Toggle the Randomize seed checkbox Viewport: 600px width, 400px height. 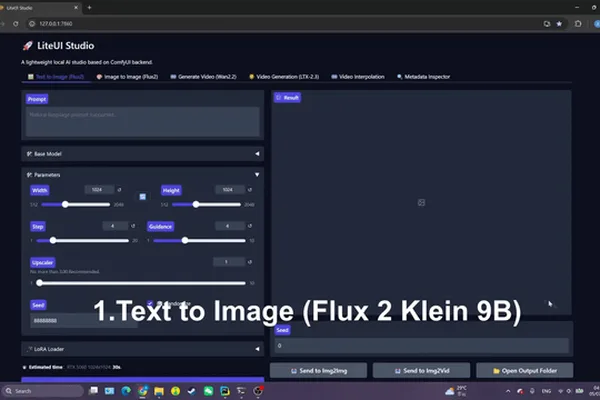150,304
